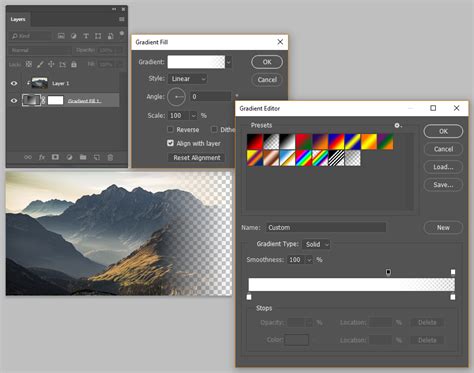
Task: Click the Reset Alignment button
Action: (197, 158)
